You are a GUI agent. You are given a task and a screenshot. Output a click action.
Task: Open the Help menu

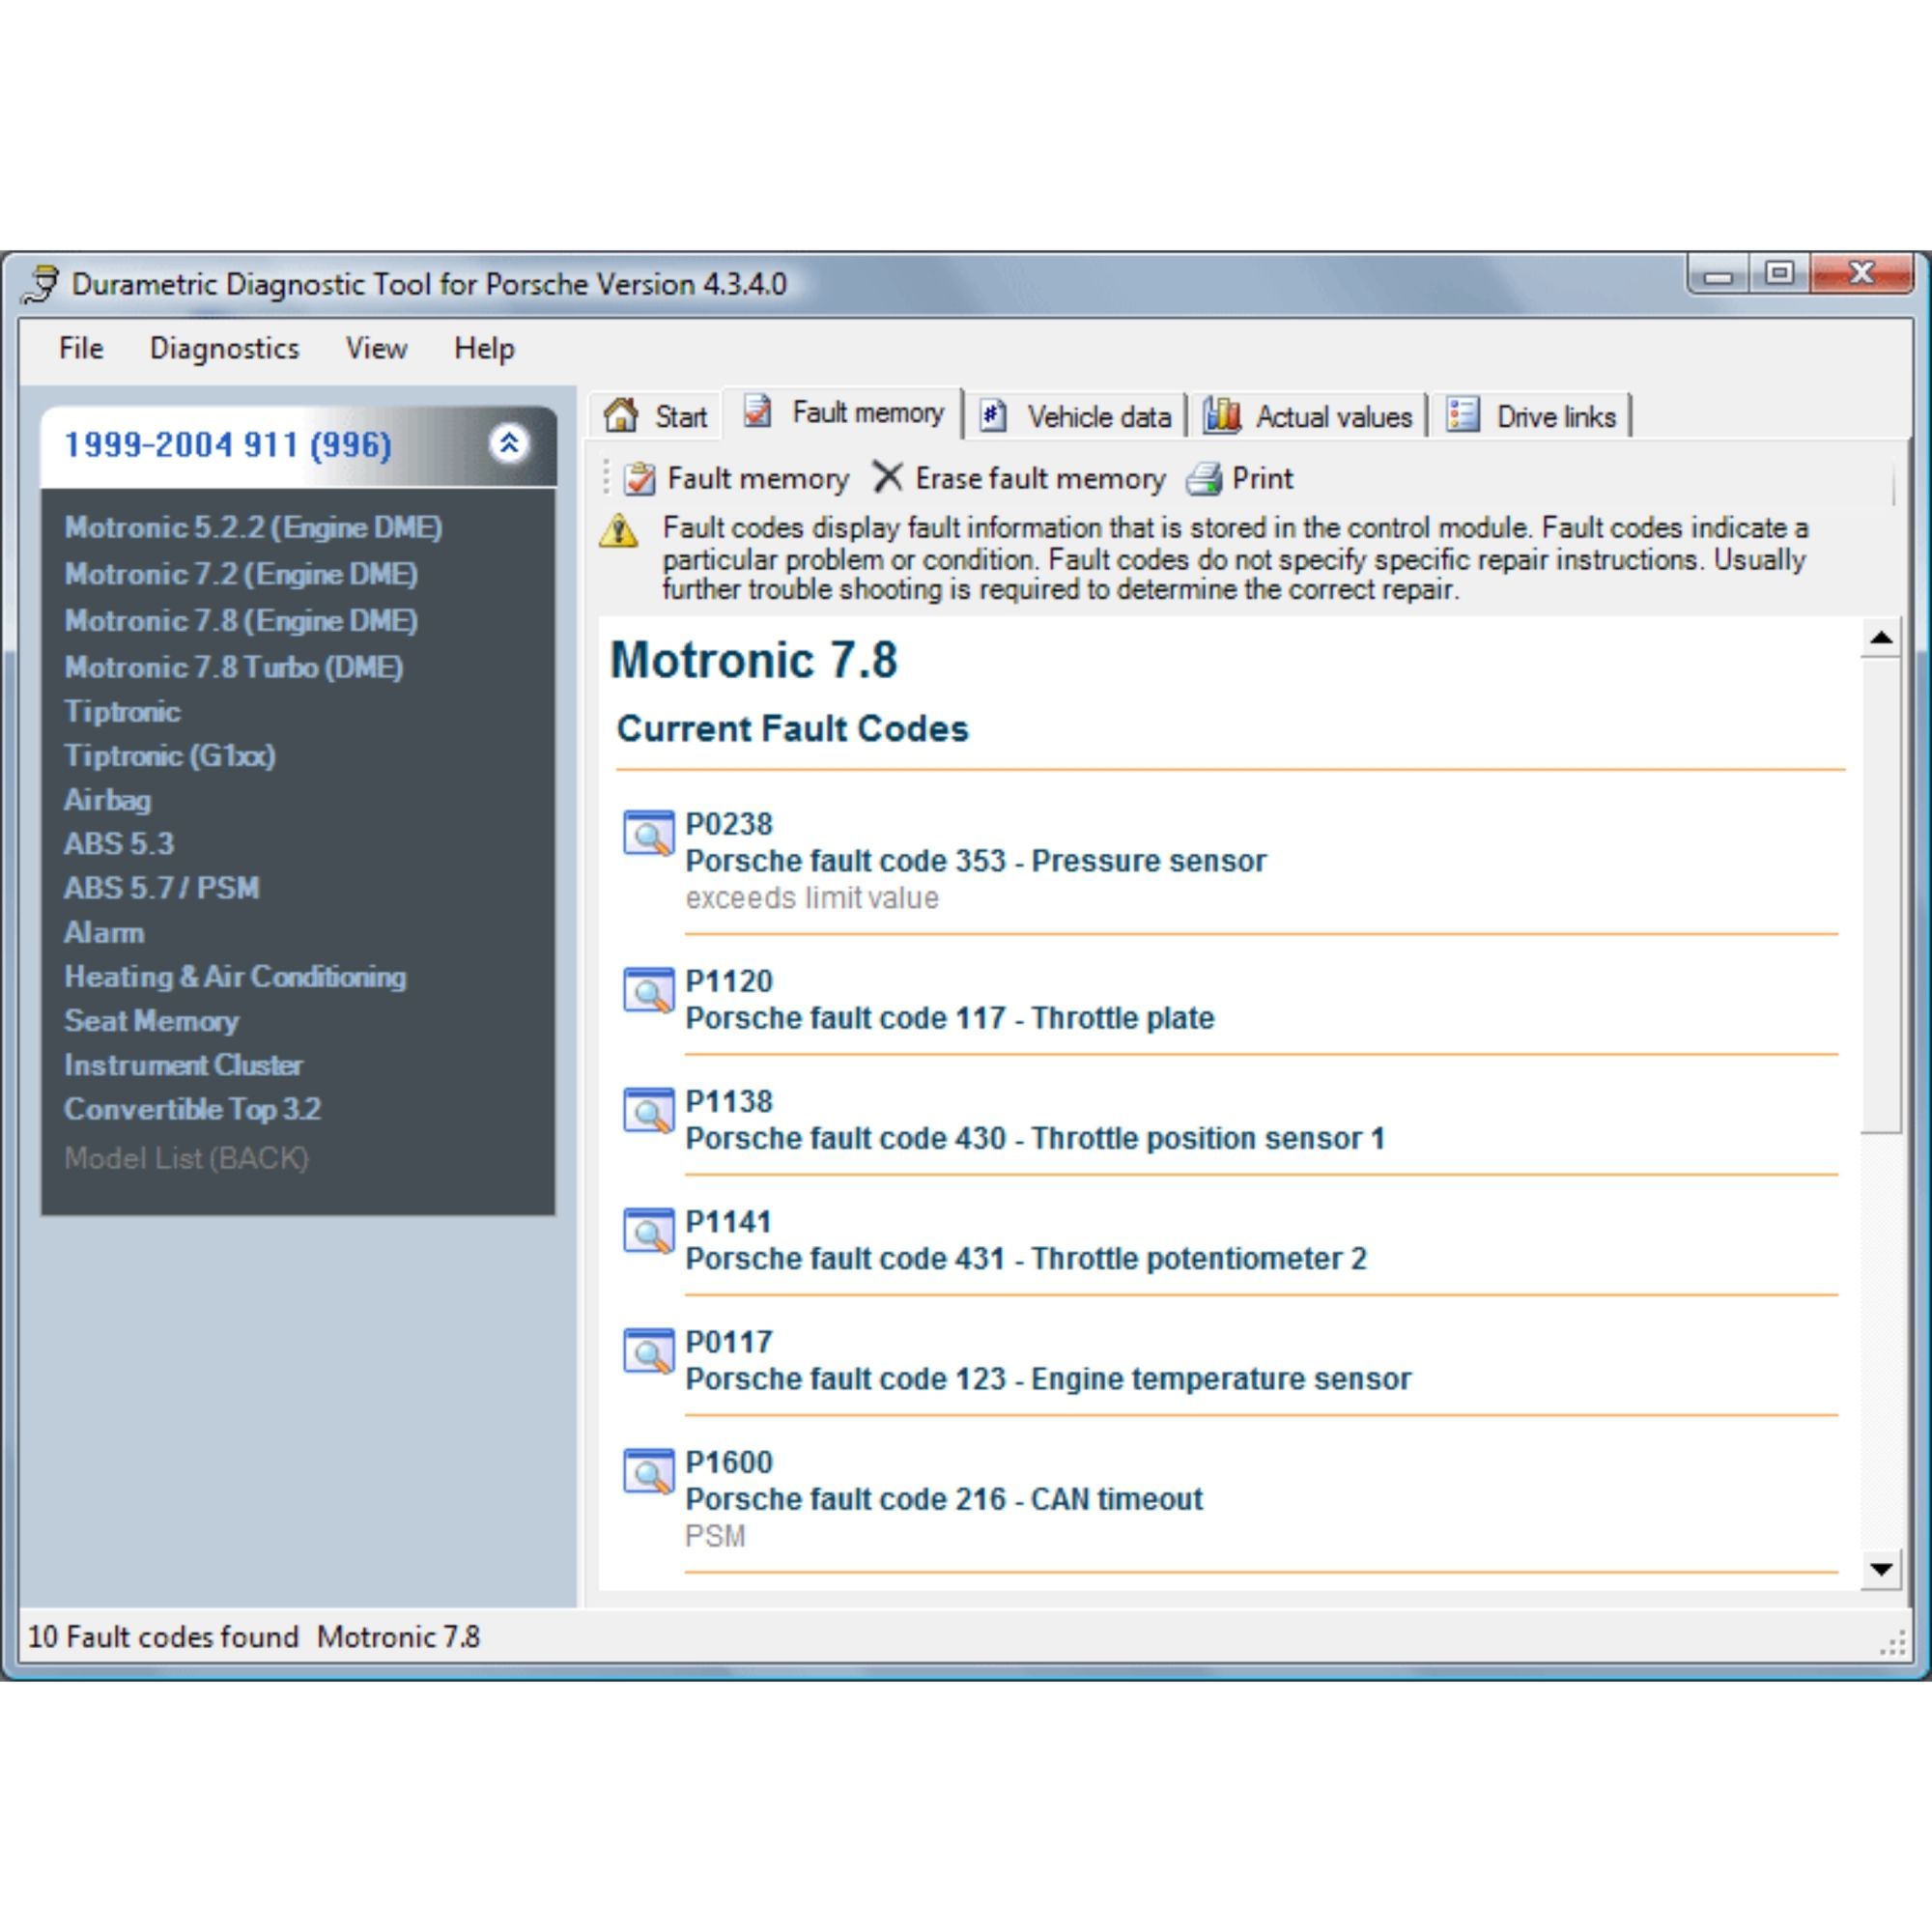(x=484, y=348)
